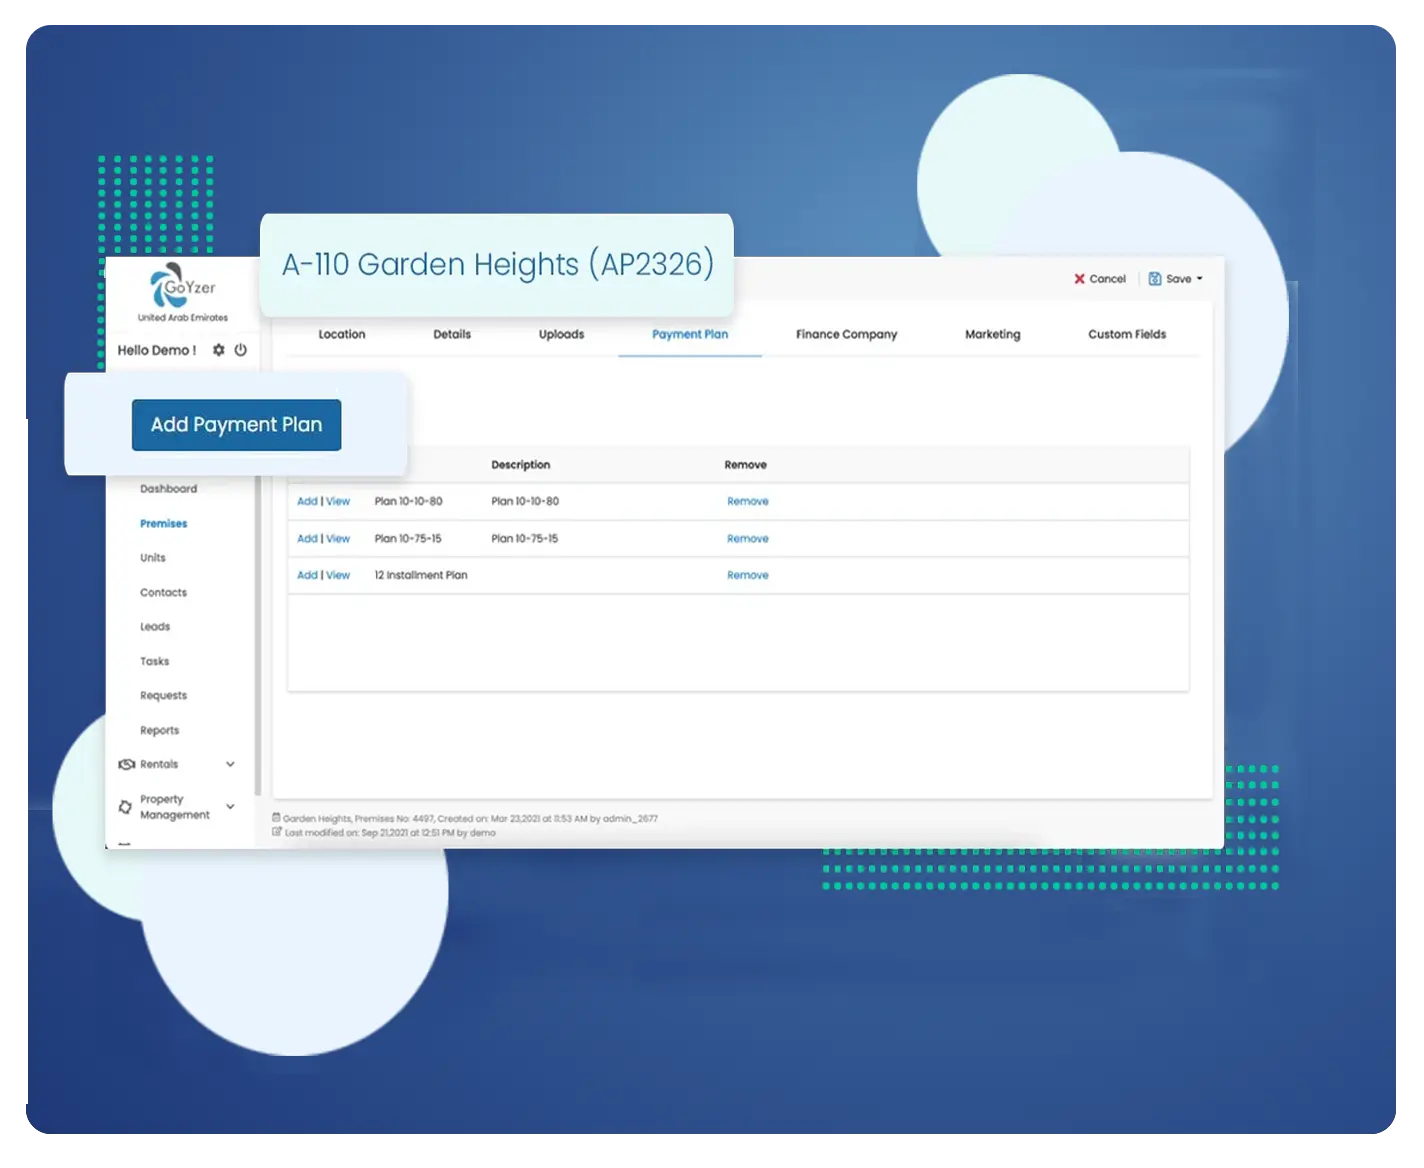The width and height of the screenshot is (1424, 1168).
Task: Click the red Cancel X icon
Action: [x=1079, y=279]
